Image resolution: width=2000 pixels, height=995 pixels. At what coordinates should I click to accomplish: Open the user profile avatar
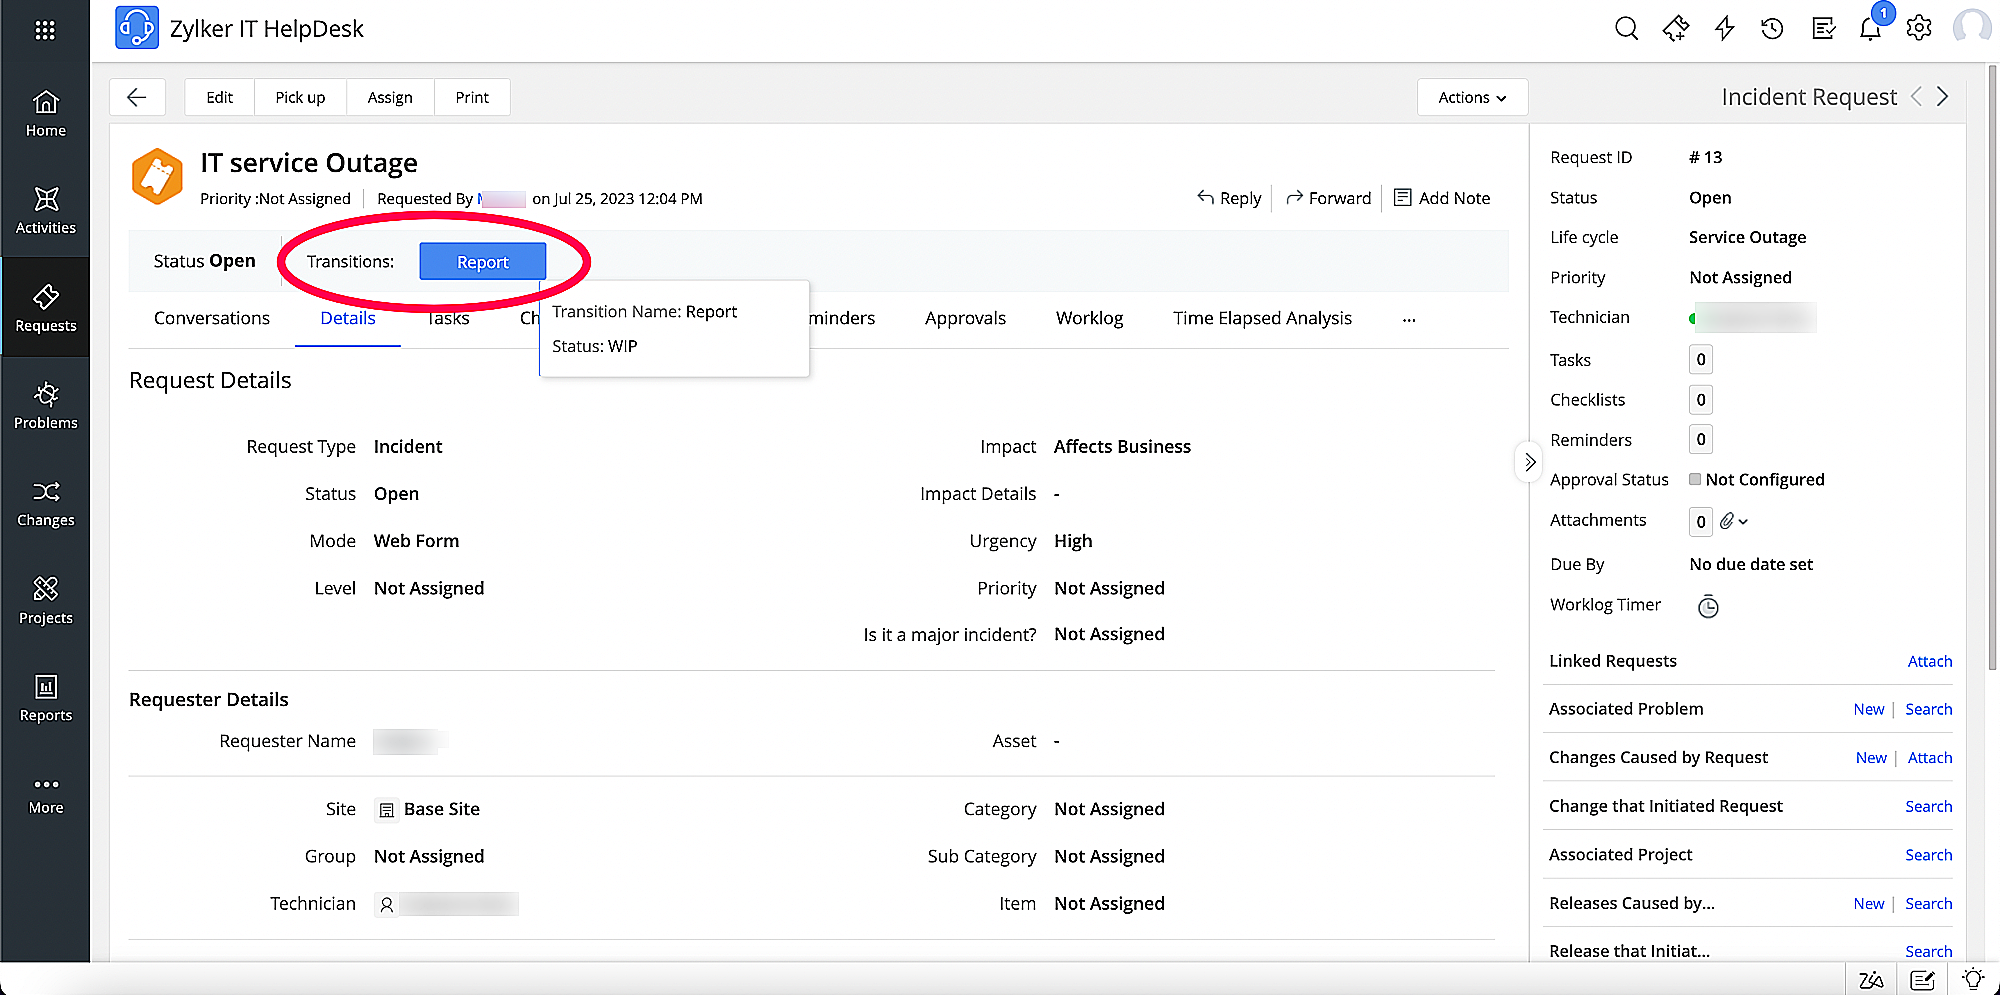(x=1972, y=27)
